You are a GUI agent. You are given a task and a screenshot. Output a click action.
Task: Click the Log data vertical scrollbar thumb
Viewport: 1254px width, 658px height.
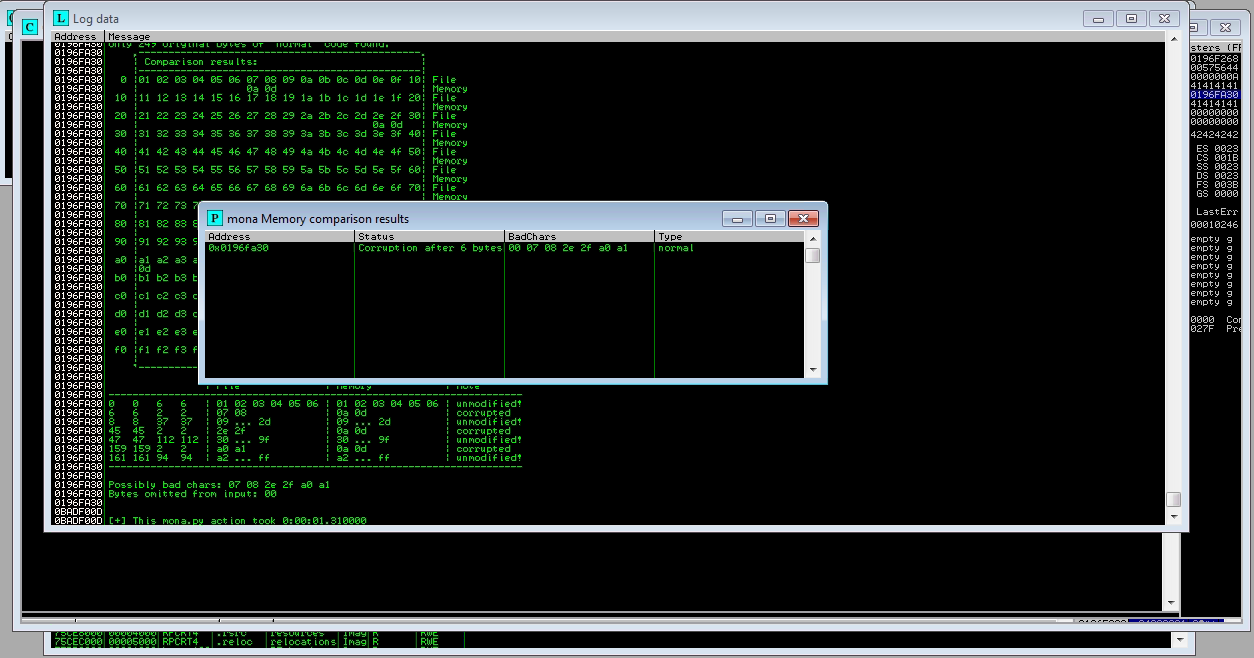click(1174, 499)
